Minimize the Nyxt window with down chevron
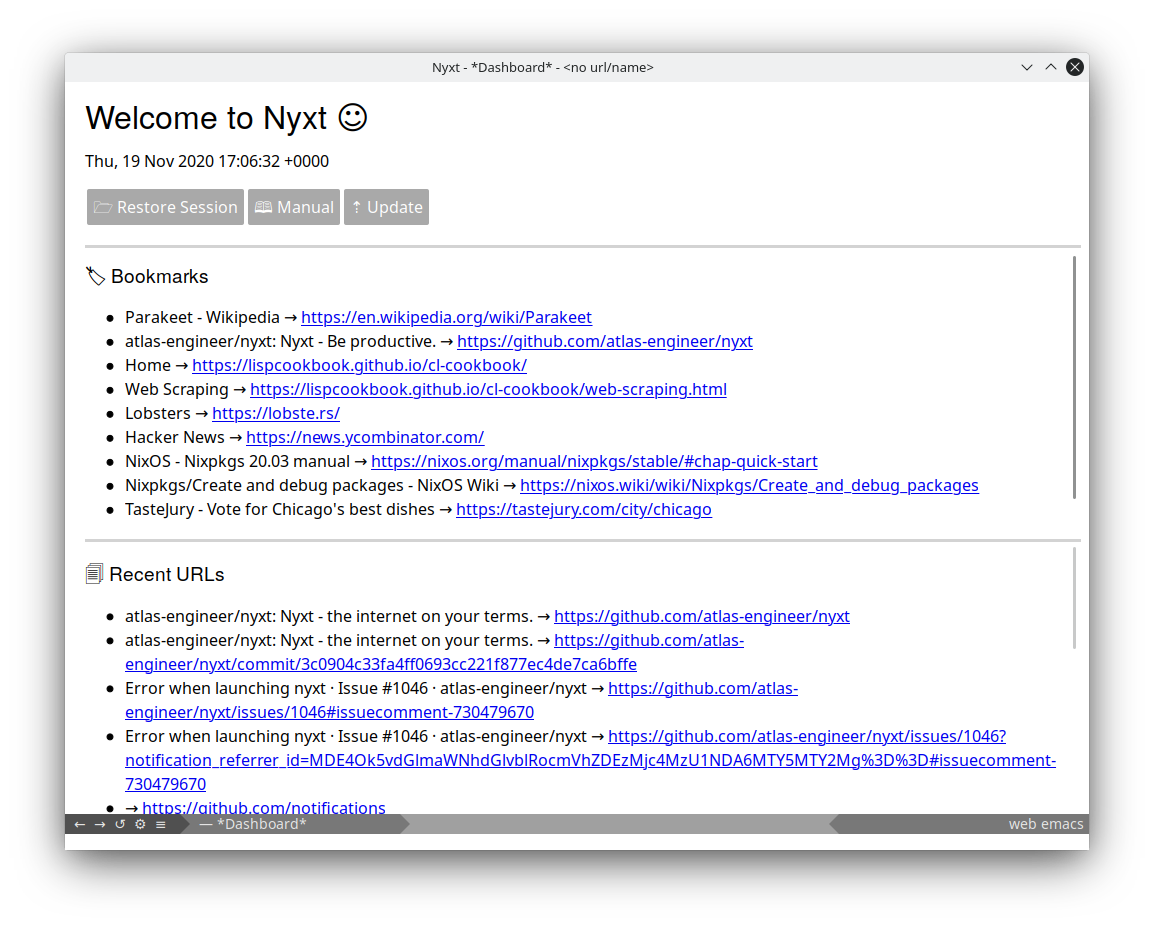1154x927 pixels. pyautogui.click(x=1027, y=68)
